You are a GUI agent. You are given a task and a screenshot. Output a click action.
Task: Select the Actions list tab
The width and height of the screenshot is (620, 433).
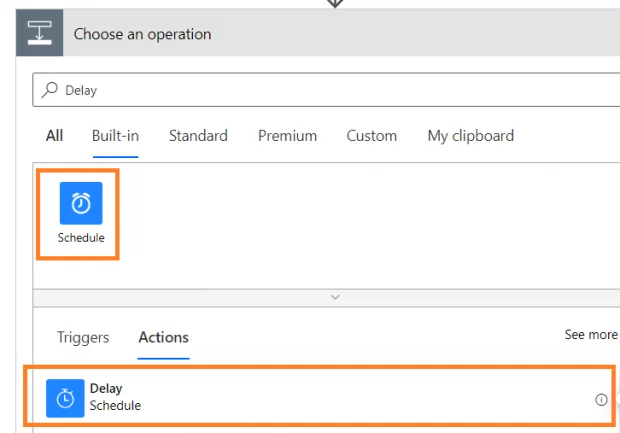click(163, 337)
